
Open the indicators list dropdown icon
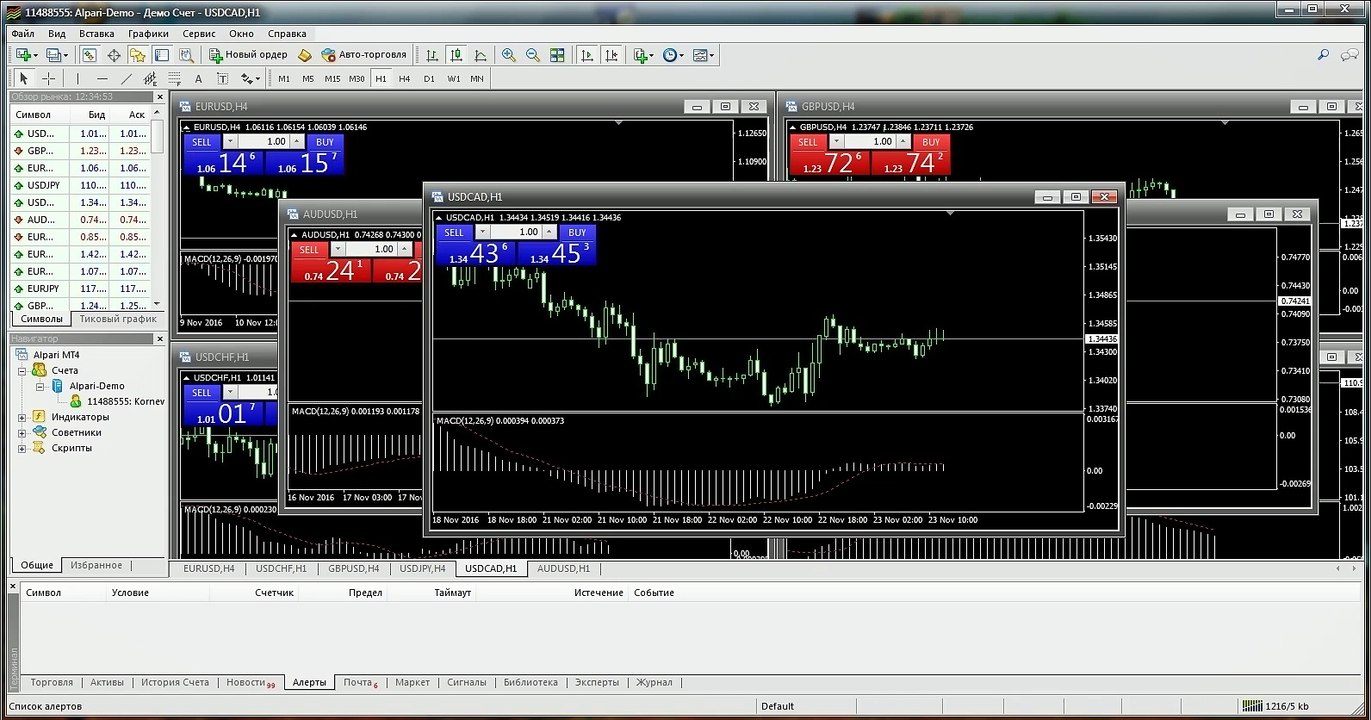(x=643, y=55)
